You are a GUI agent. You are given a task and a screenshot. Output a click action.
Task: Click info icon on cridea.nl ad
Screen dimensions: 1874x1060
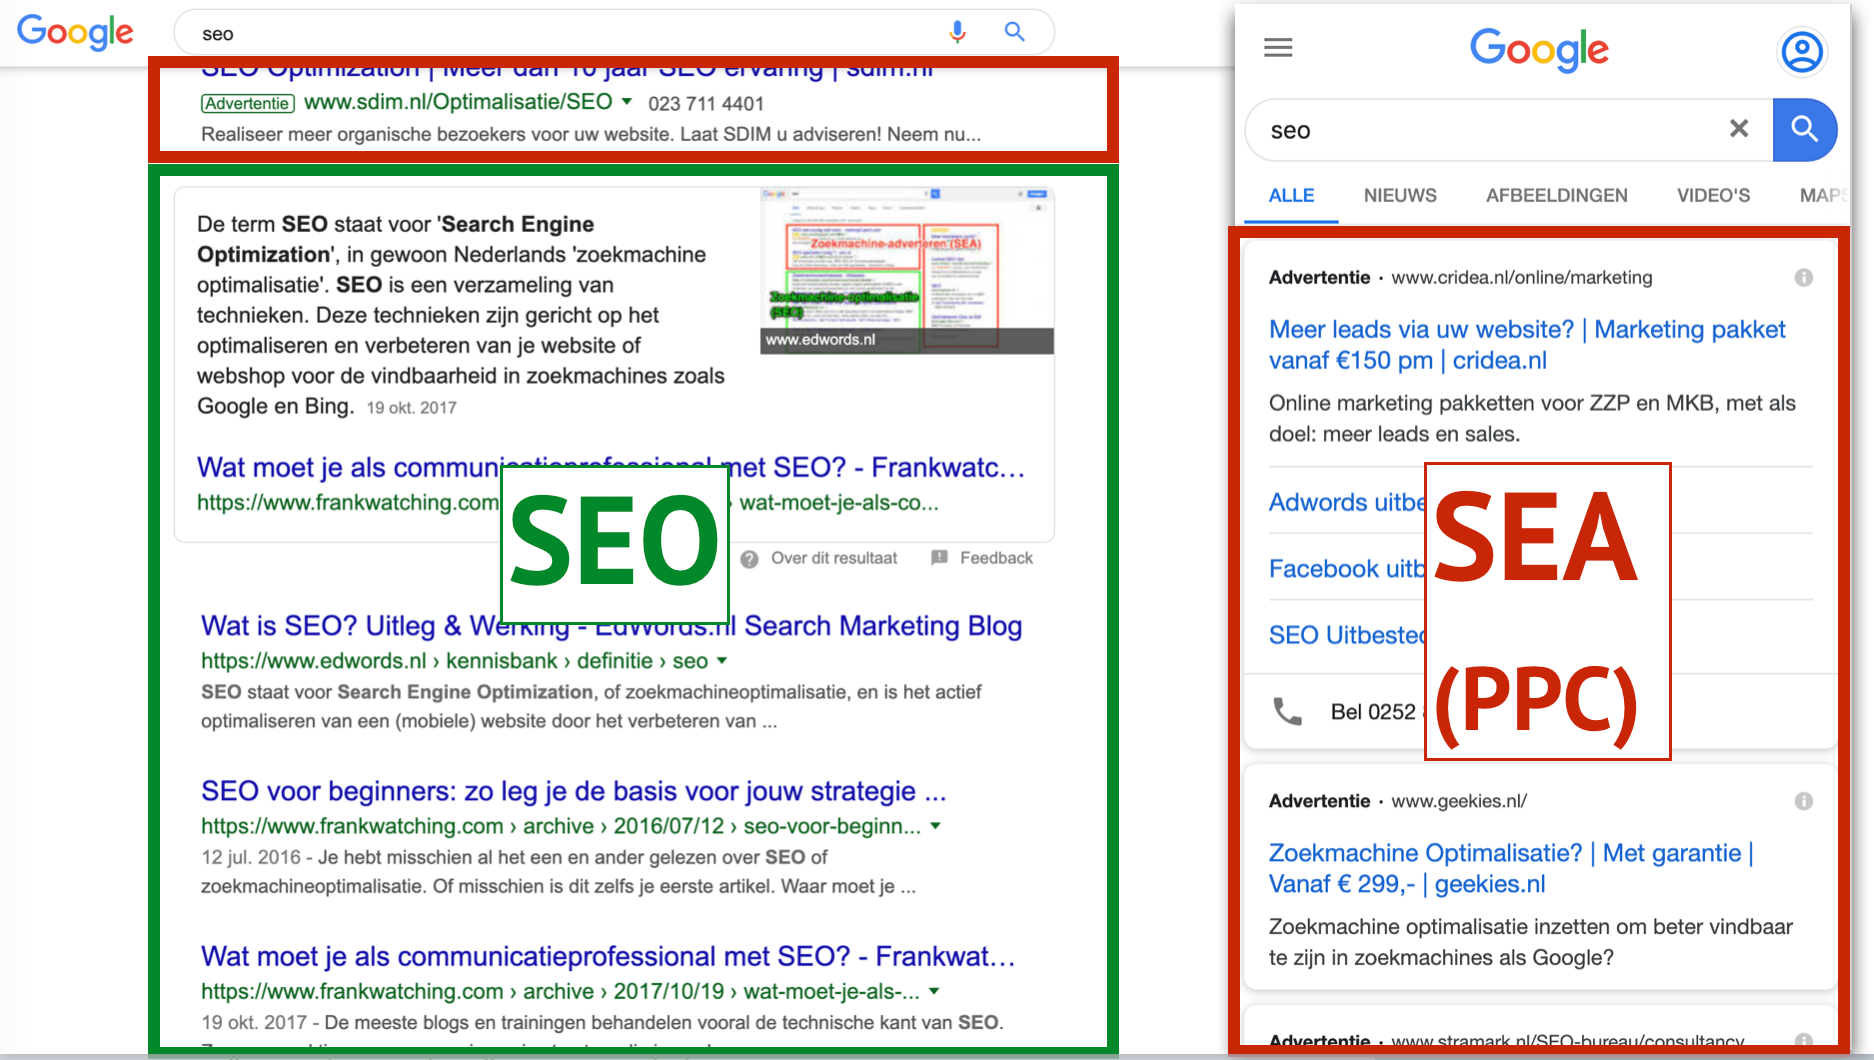[1803, 277]
